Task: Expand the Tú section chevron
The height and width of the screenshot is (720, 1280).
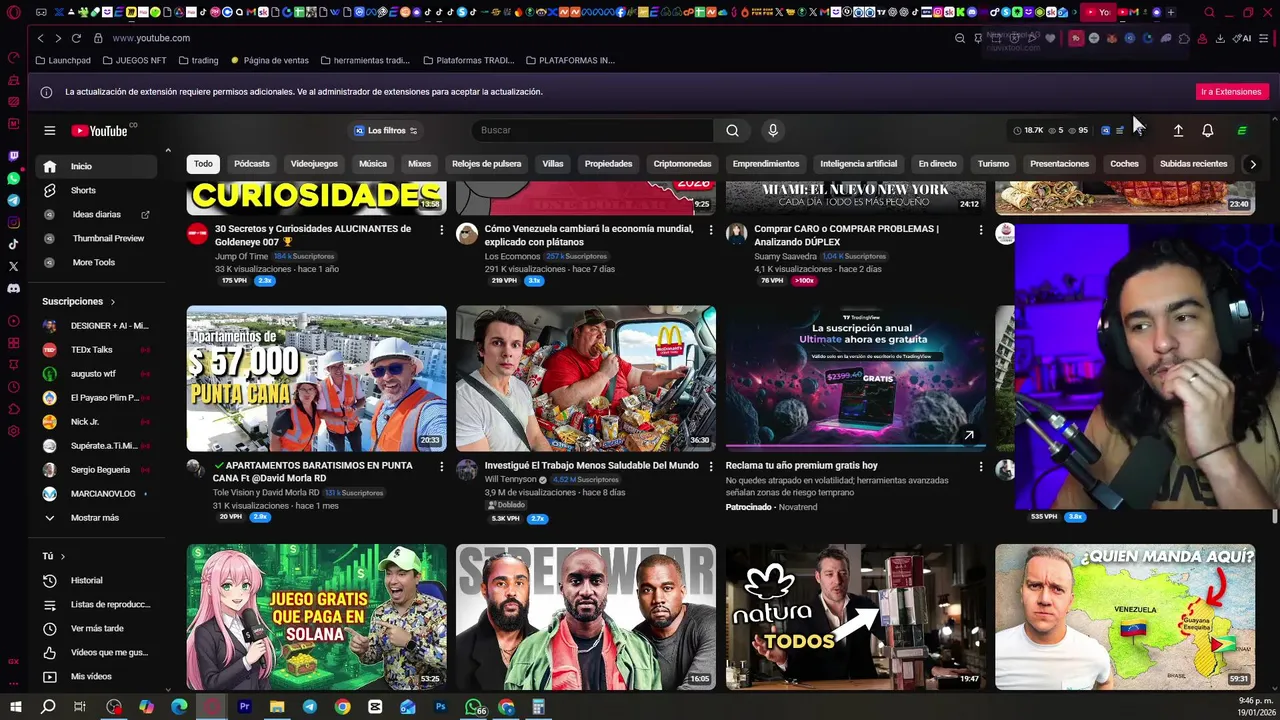Action: tap(62, 556)
